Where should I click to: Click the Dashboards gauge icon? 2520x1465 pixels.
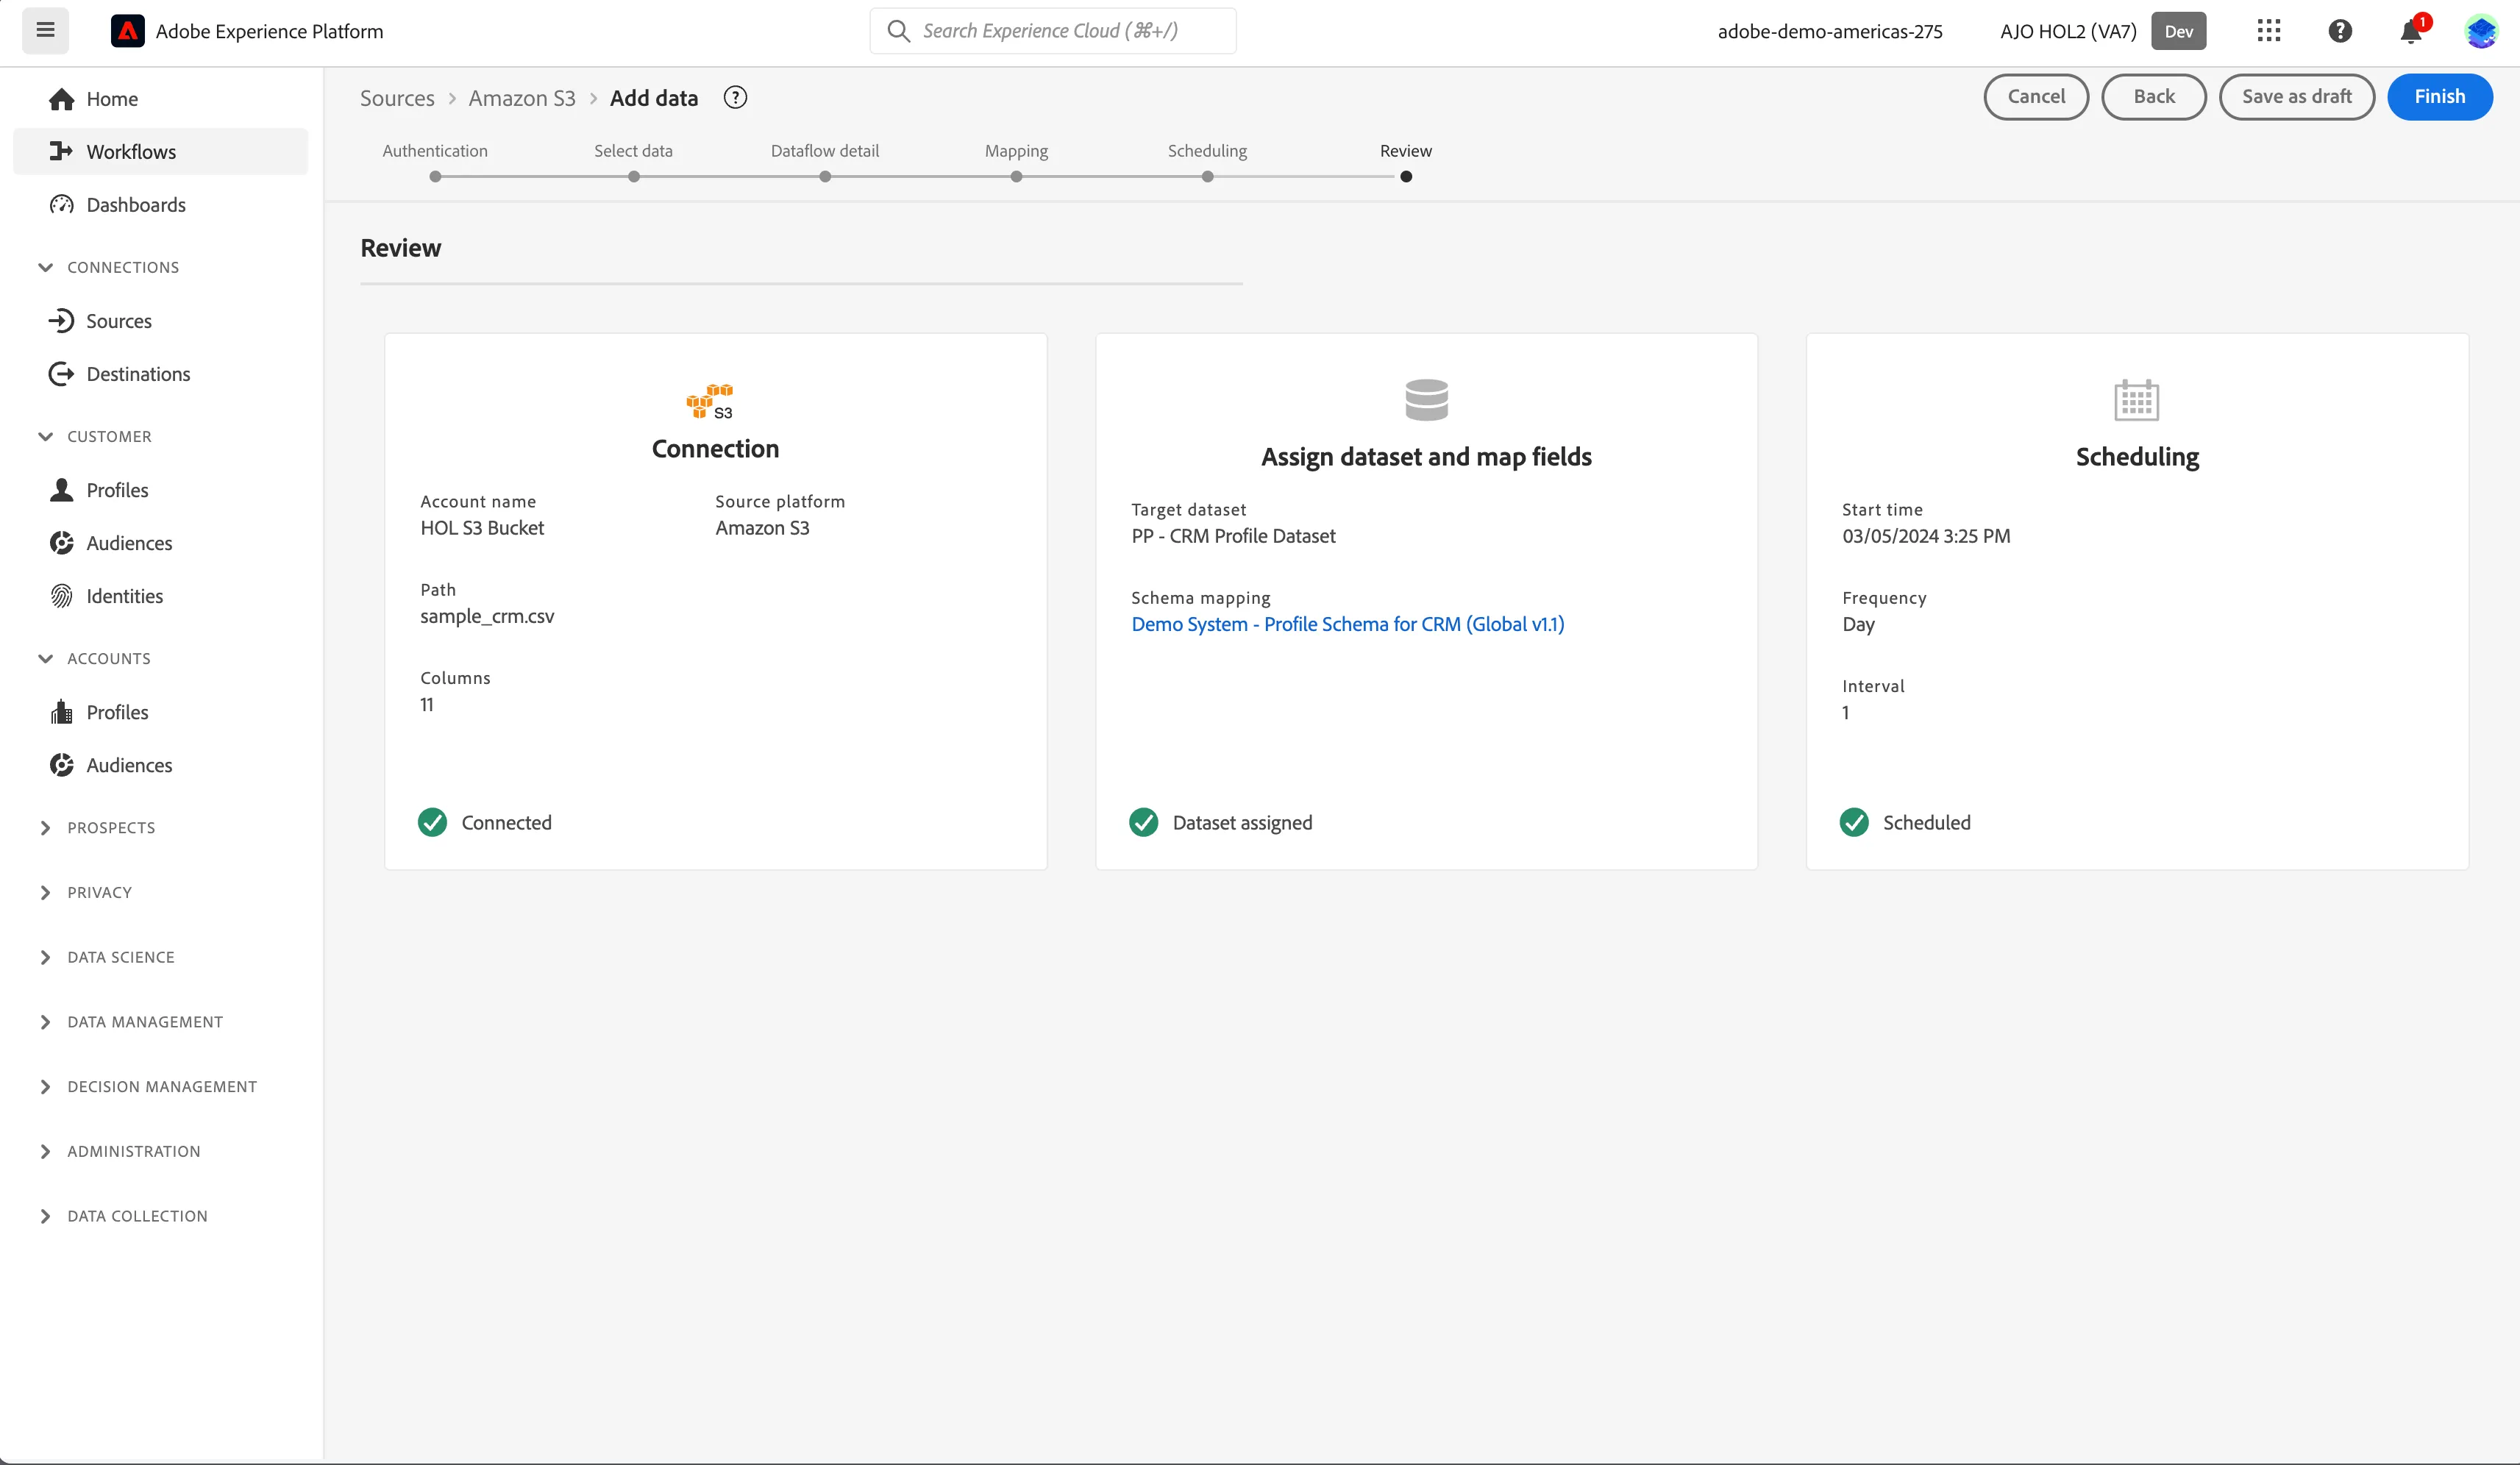[62, 204]
